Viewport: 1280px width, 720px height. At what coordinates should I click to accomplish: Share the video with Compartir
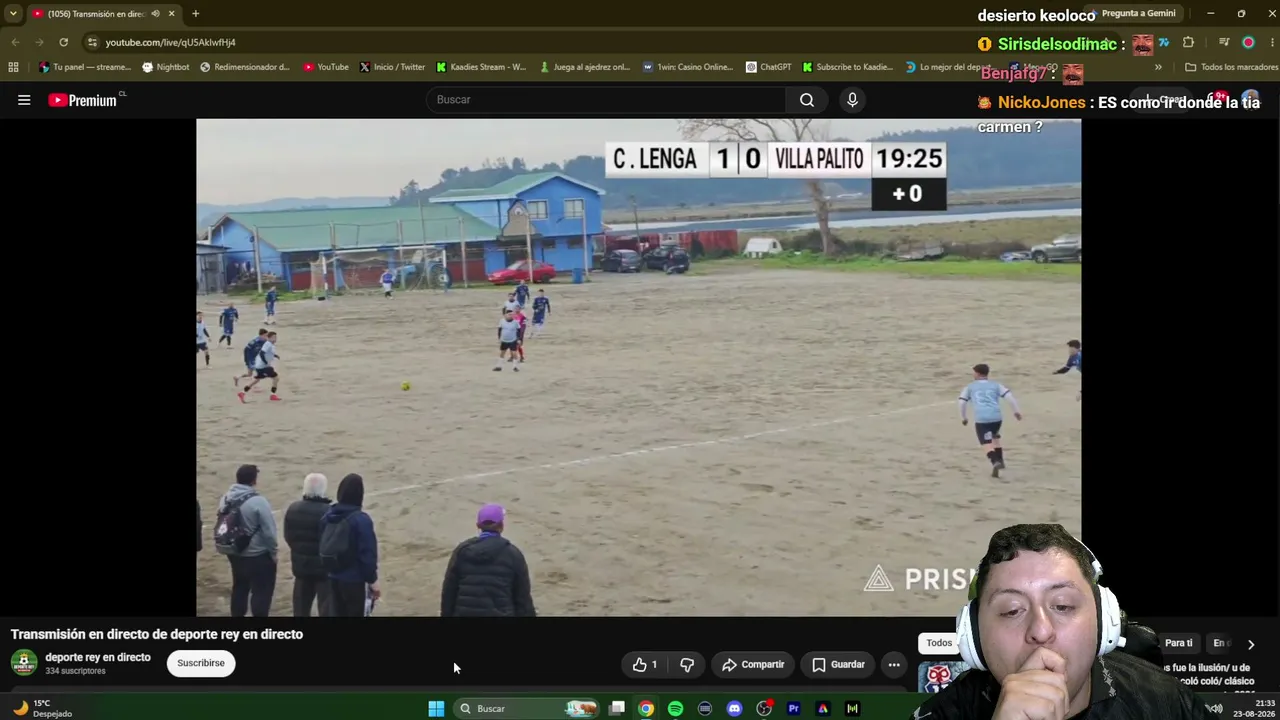click(752, 665)
